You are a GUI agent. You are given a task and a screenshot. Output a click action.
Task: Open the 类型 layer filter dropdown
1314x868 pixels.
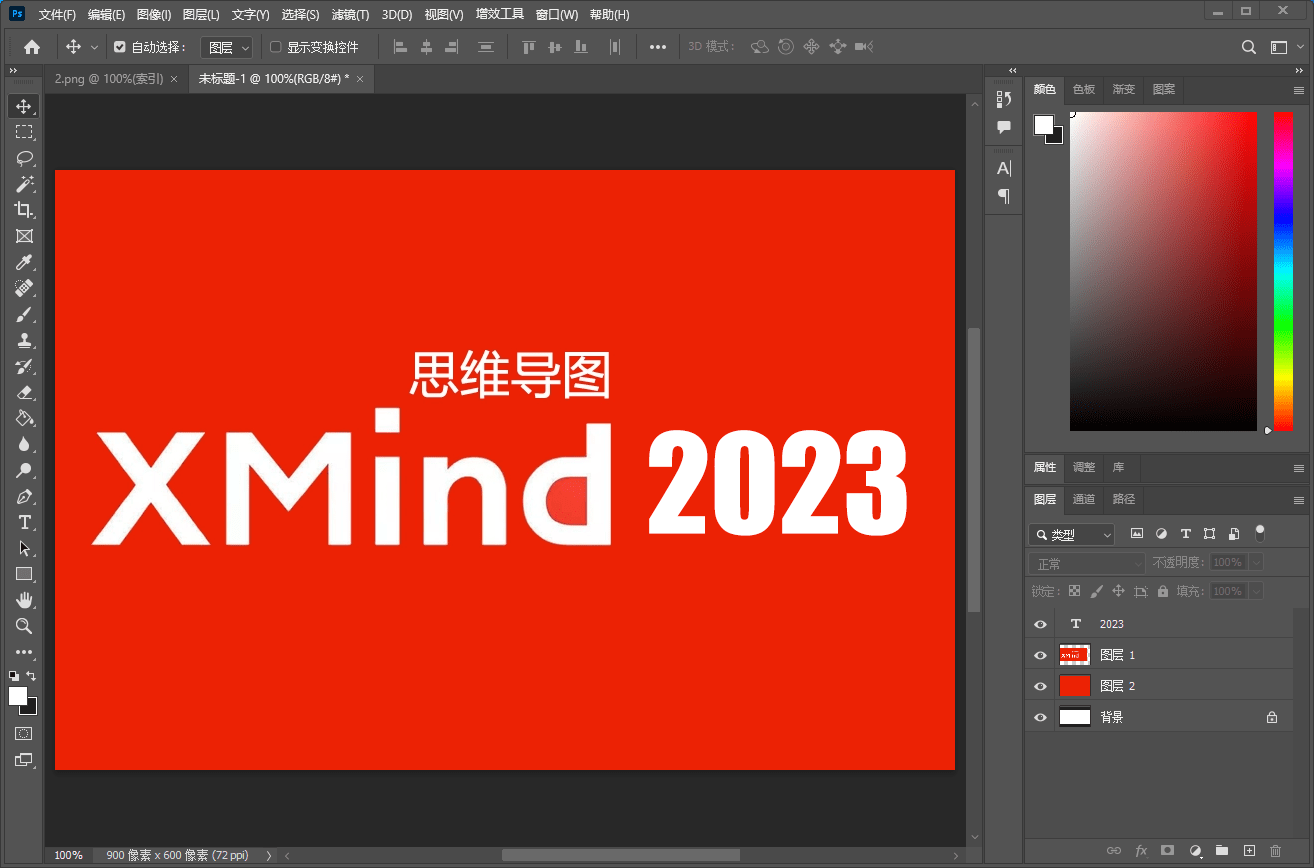(x=1071, y=535)
